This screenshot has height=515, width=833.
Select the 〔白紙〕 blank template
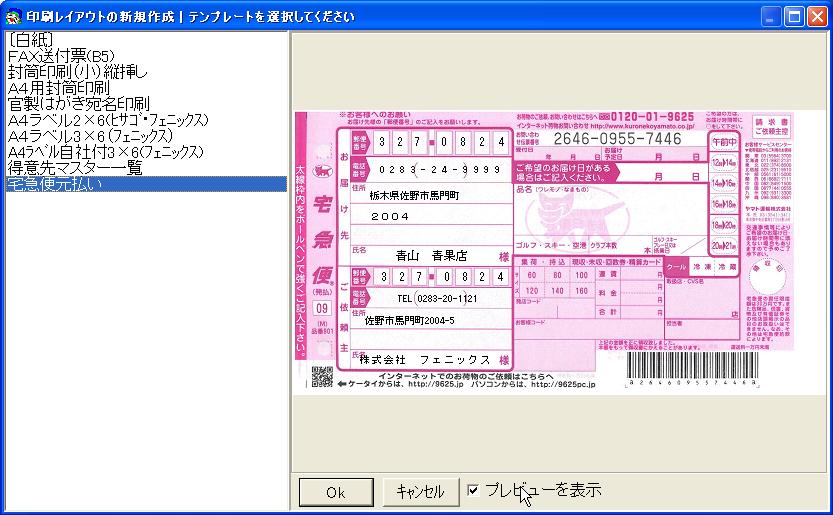pyautogui.click(x=146, y=39)
